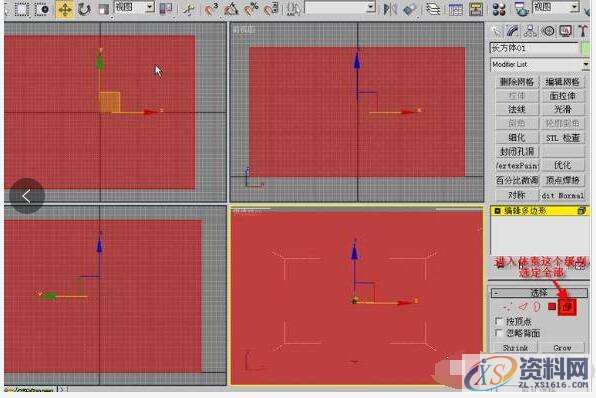The image size is (596, 398).
Task: Switch to the Motion command panel tab
Action: point(548,31)
